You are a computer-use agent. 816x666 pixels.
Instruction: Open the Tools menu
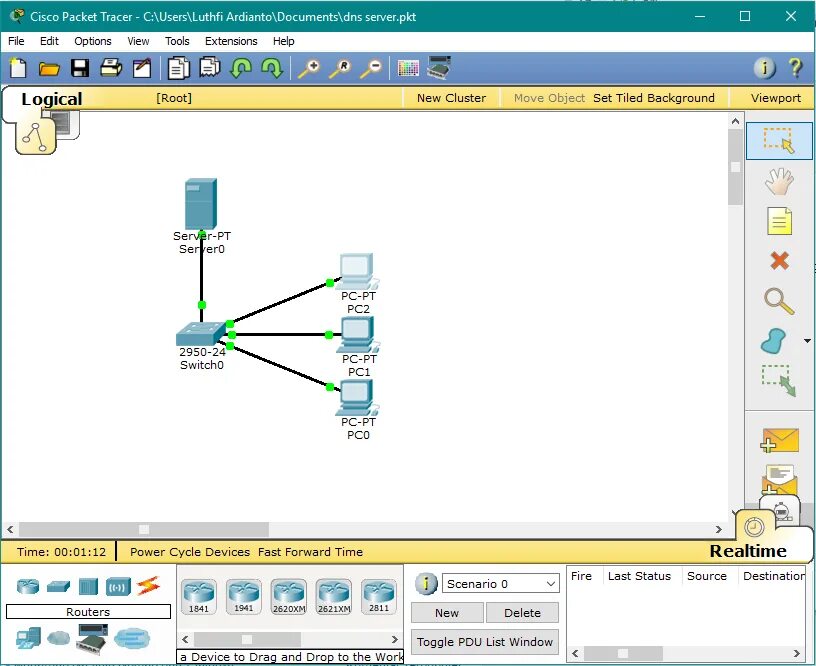177,41
